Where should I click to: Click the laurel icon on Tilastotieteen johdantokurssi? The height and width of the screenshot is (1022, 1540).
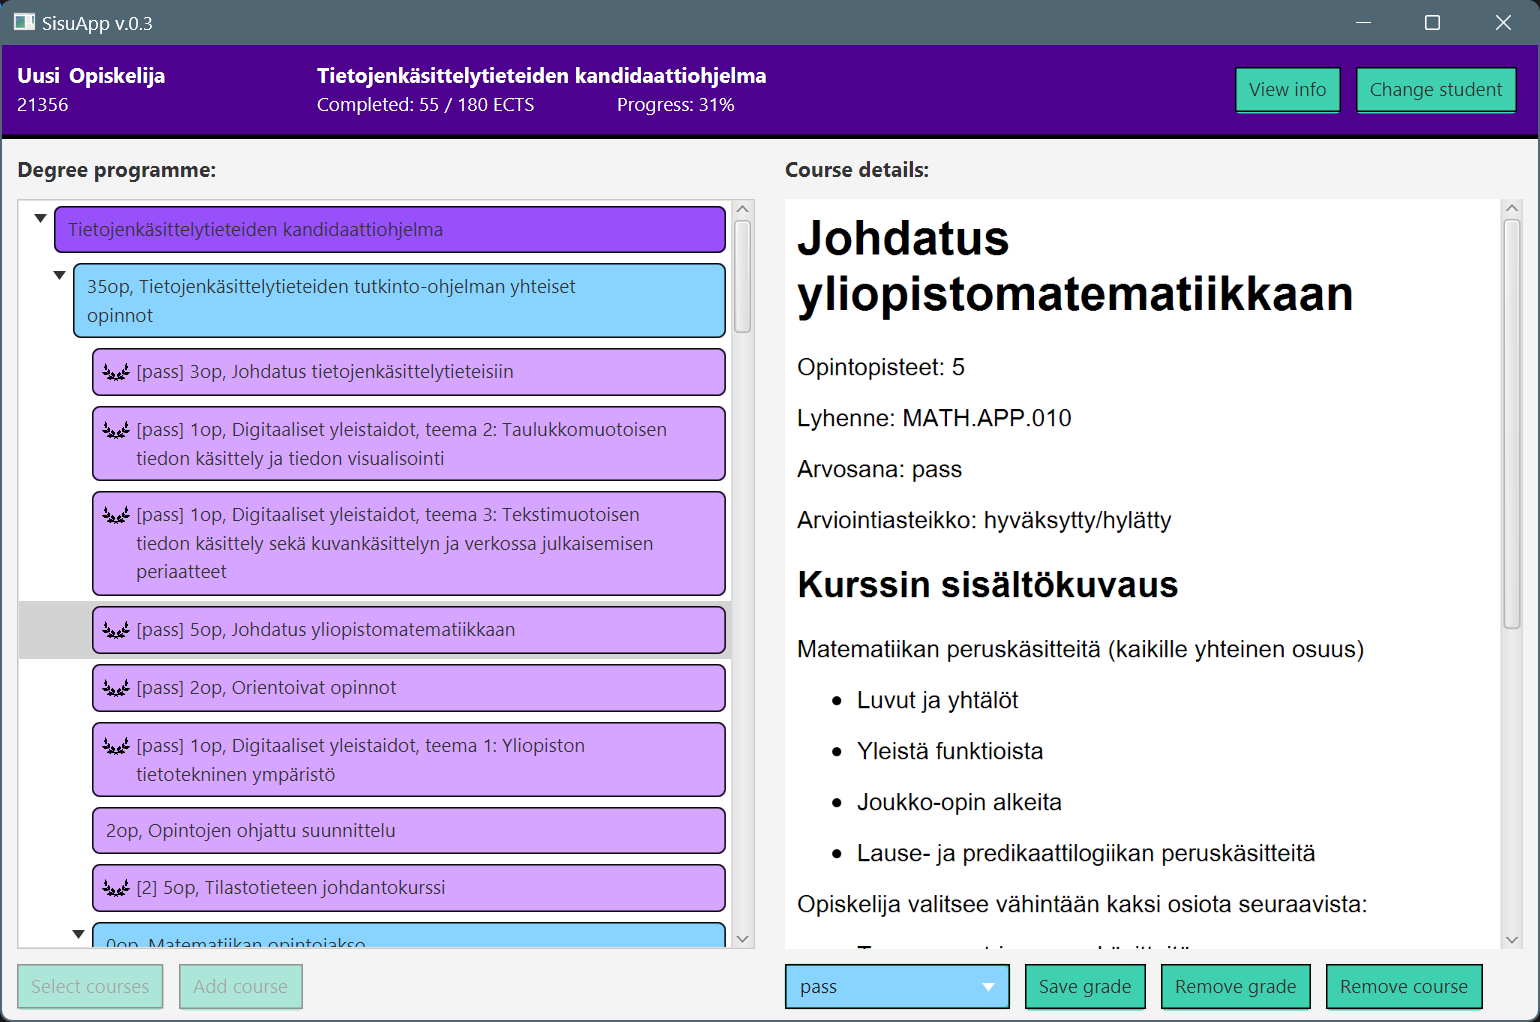coord(115,887)
